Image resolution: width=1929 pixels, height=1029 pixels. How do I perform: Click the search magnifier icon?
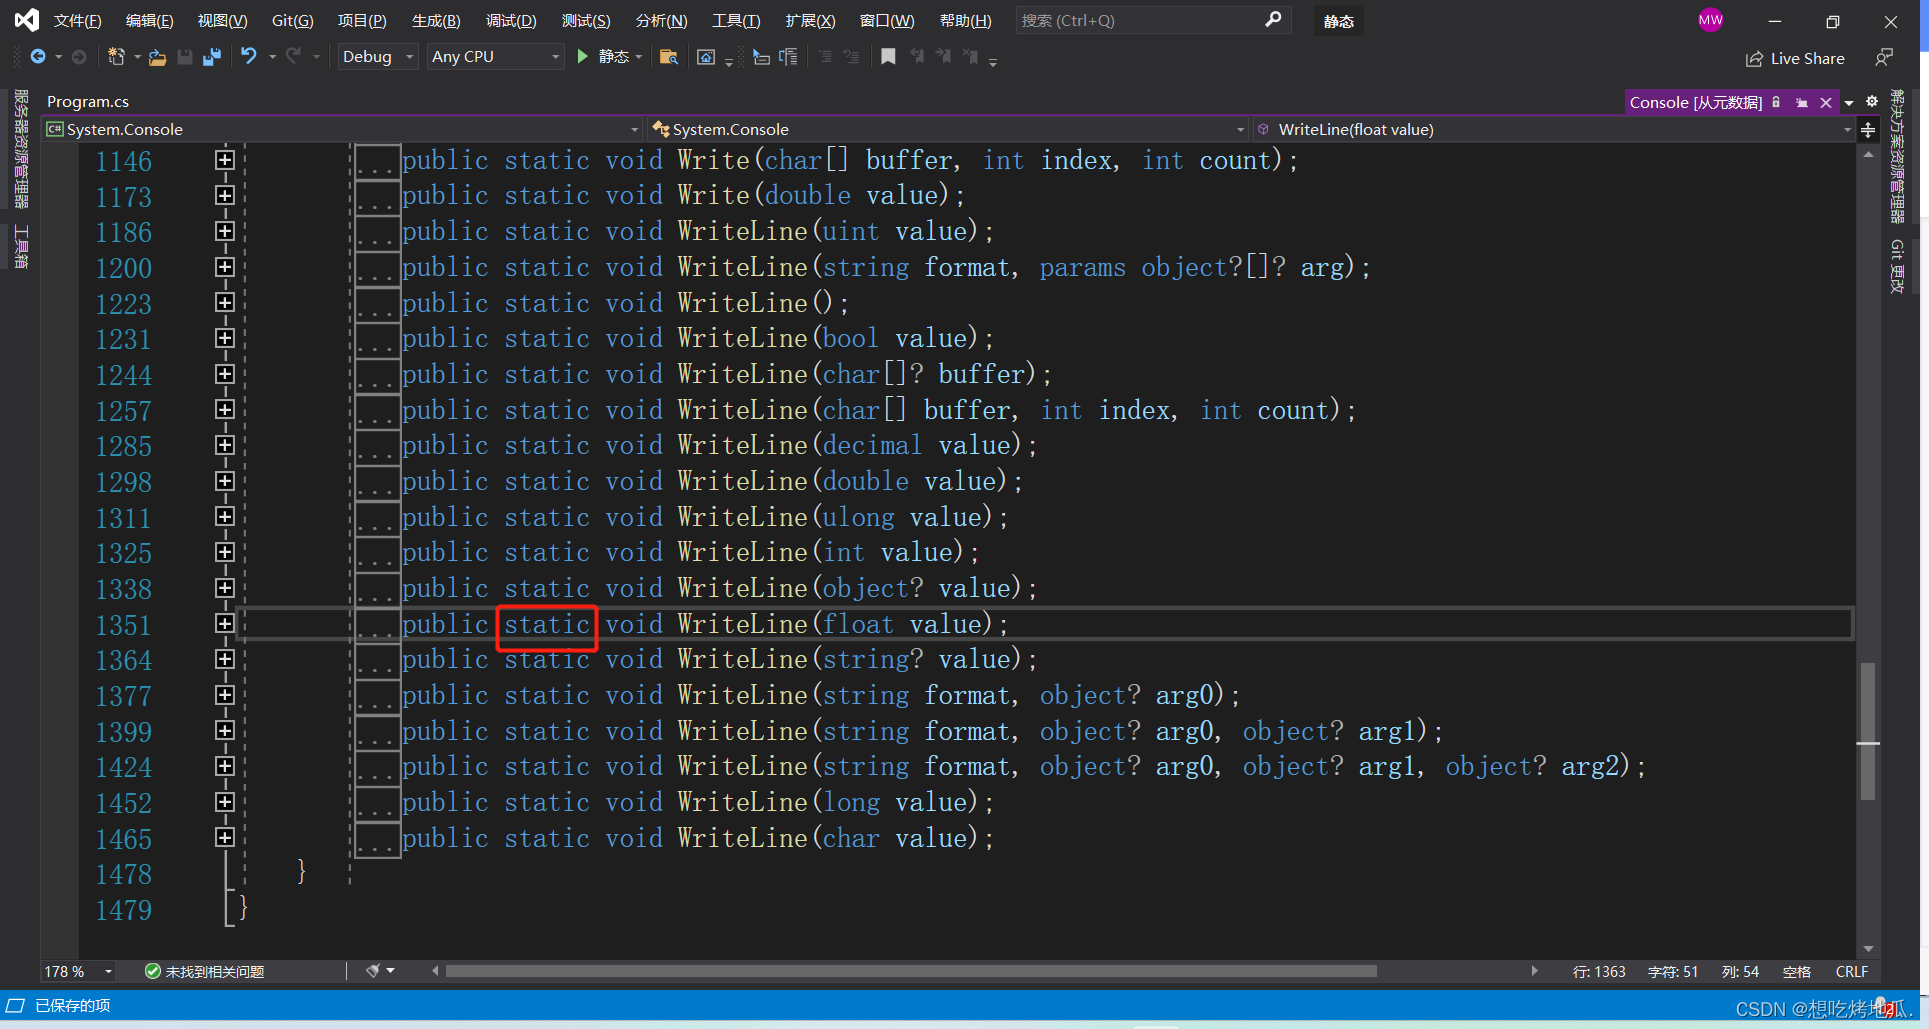tap(1273, 20)
